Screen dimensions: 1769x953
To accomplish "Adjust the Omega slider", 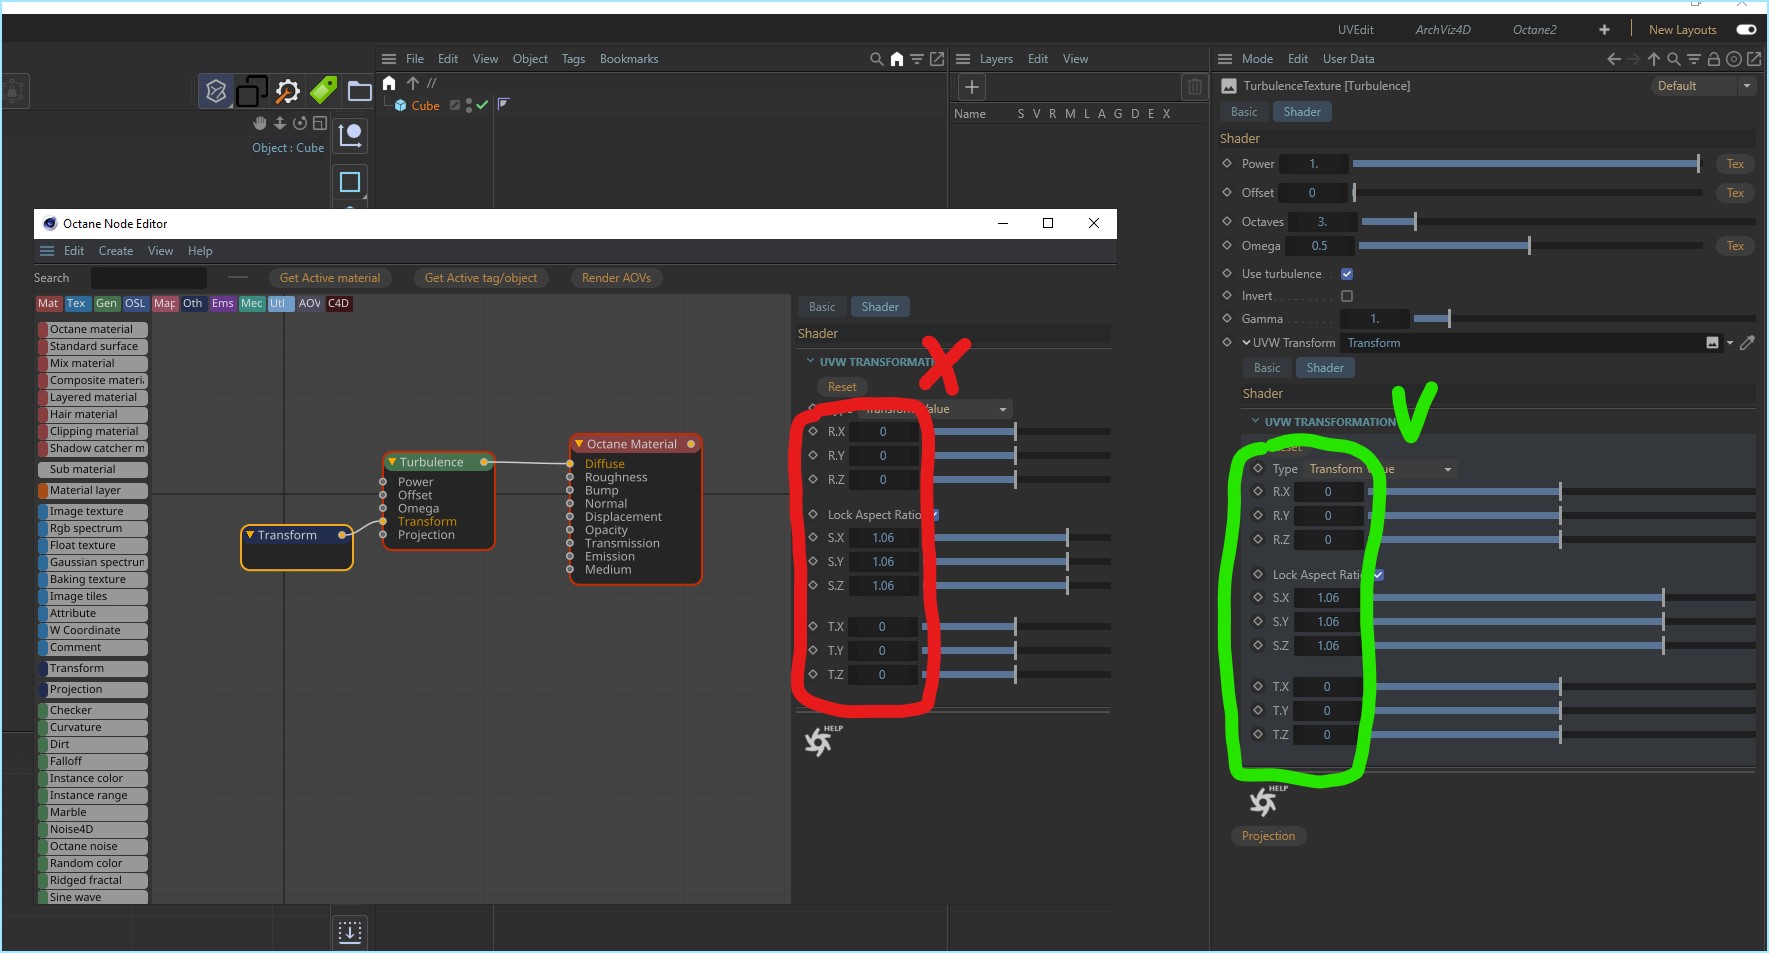I will (x=1531, y=246).
